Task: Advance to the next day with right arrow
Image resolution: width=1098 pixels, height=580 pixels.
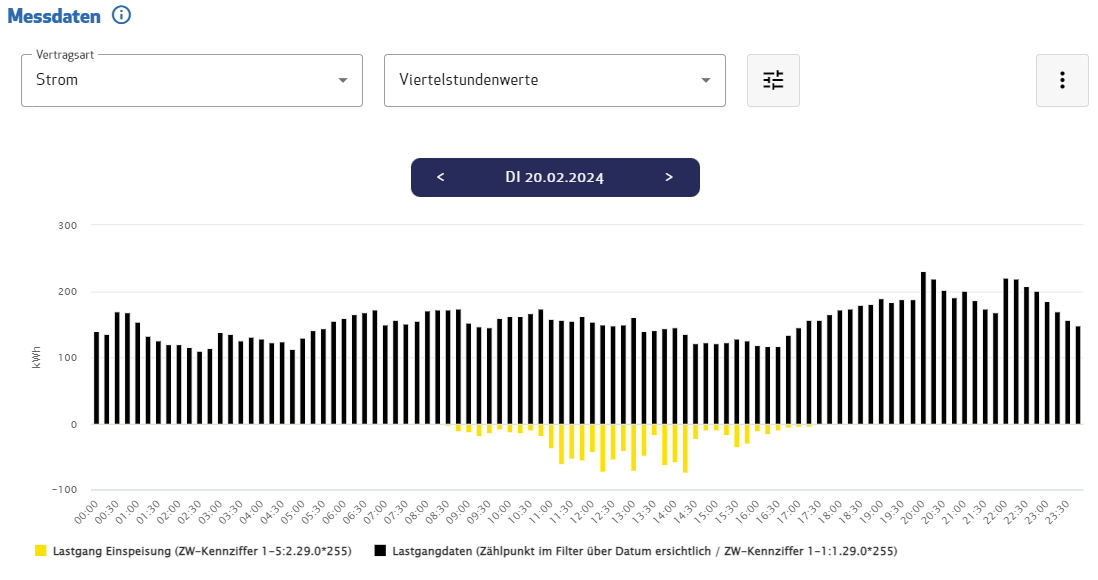Action: pyautogui.click(x=669, y=177)
